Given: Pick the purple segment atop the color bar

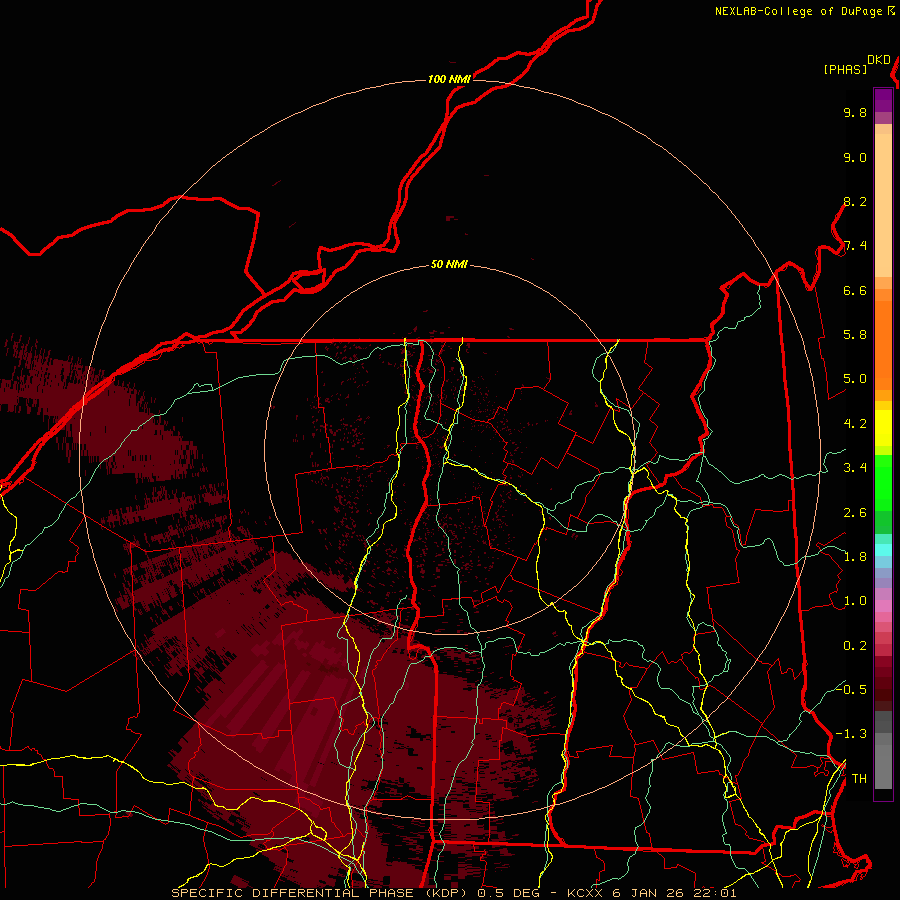Looking at the screenshot, I should pyautogui.click(x=883, y=100).
